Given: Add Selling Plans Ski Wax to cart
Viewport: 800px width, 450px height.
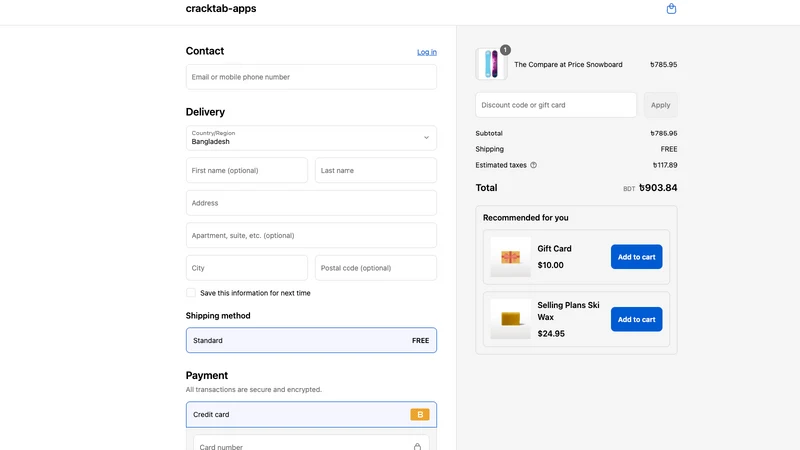Looking at the screenshot, I should point(636,319).
